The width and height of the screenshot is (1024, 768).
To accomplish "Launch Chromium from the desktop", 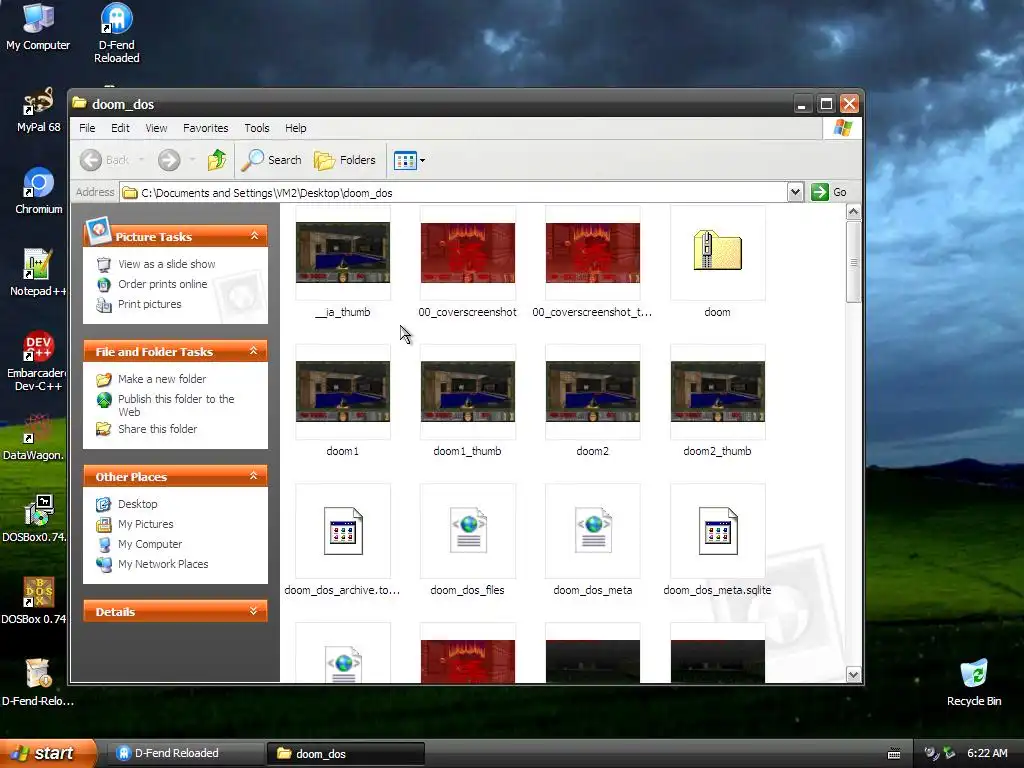I will click(39, 191).
